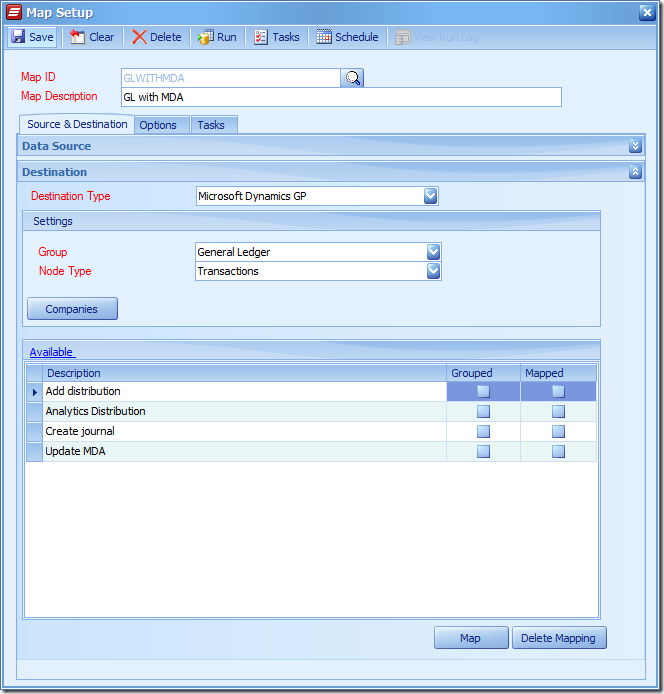664x694 pixels.
Task: Open the Group dropdown arrow
Action: 433,252
